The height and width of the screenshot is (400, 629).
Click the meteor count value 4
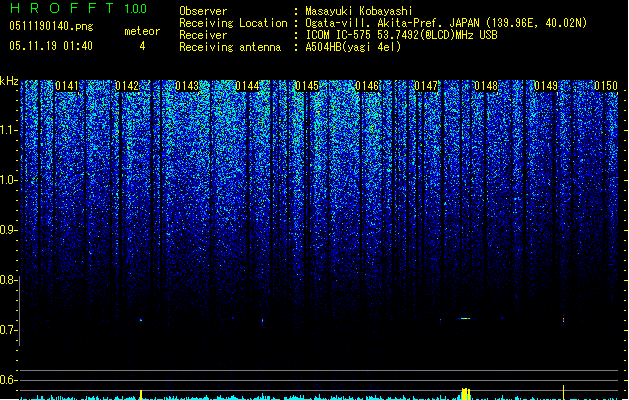click(x=142, y=46)
